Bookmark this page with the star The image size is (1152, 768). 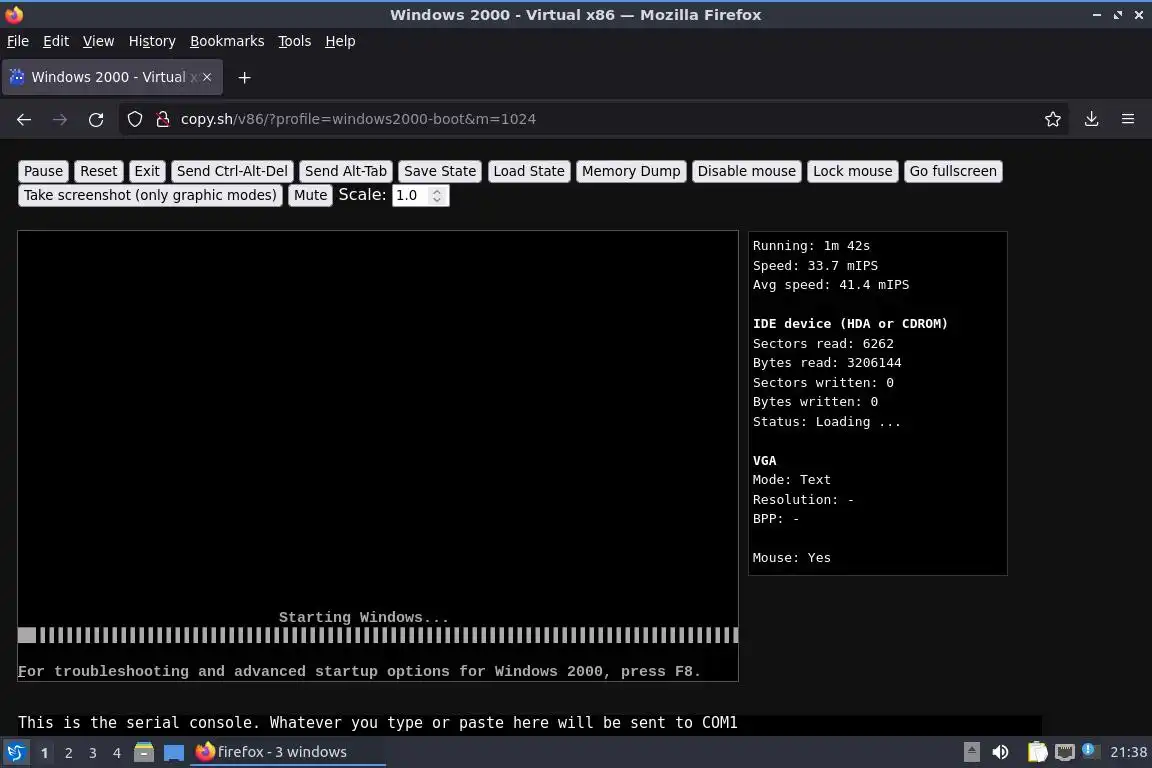(x=1053, y=119)
